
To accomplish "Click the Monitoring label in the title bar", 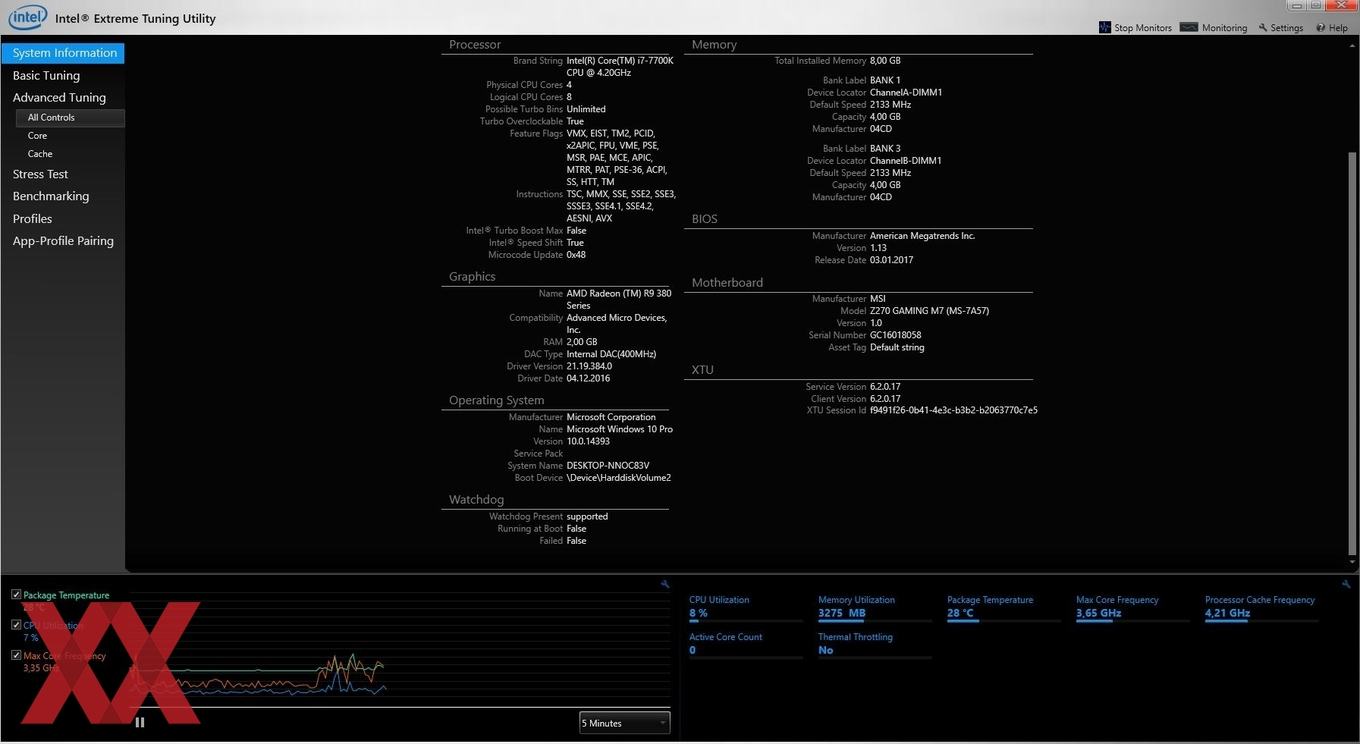I will pos(1224,28).
